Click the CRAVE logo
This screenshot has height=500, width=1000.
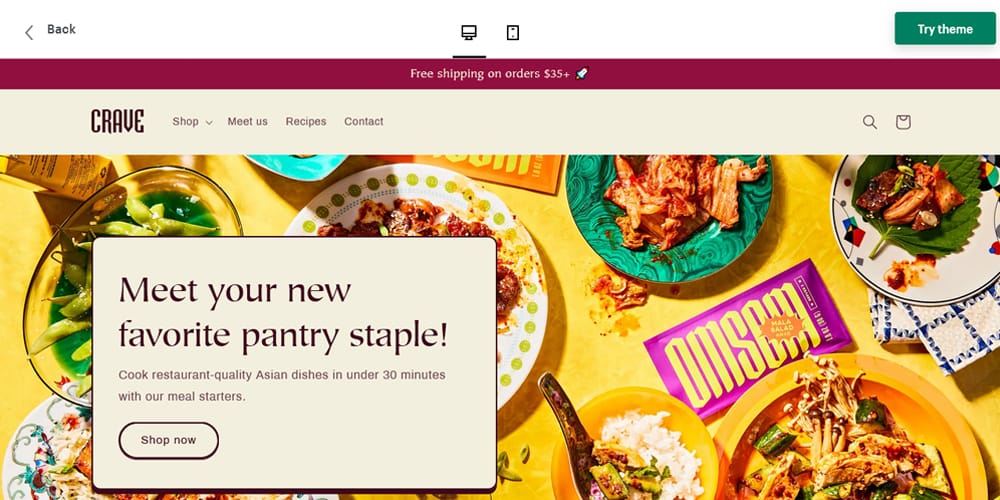pyautogui.click(x=117, y=121)
